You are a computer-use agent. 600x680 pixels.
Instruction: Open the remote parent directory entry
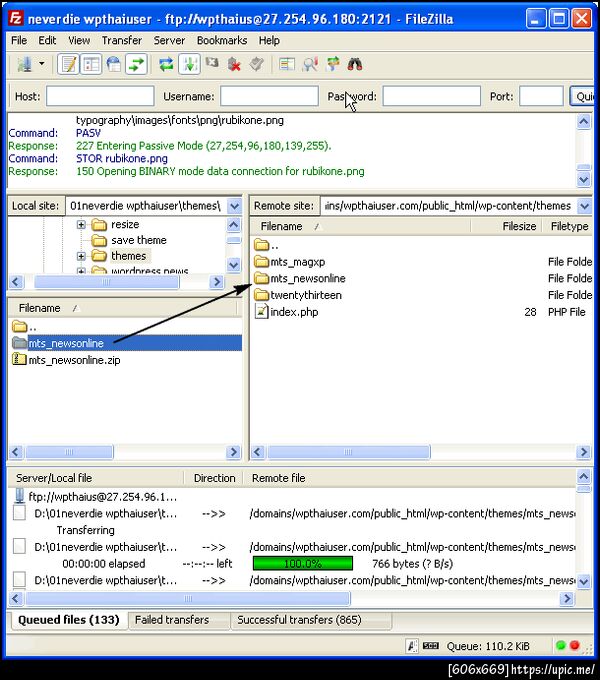[x=266, y=245]
